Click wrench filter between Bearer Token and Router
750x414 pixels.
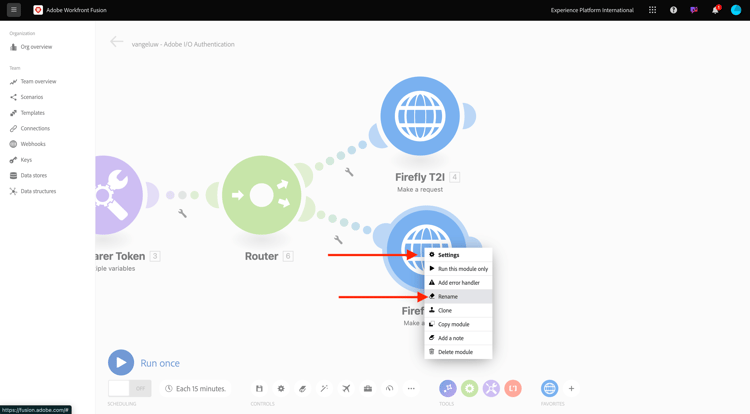coord(182,213)
